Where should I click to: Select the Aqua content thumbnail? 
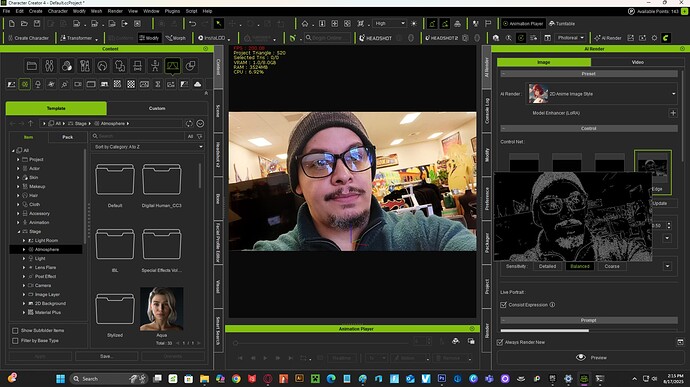click(161, 309)
